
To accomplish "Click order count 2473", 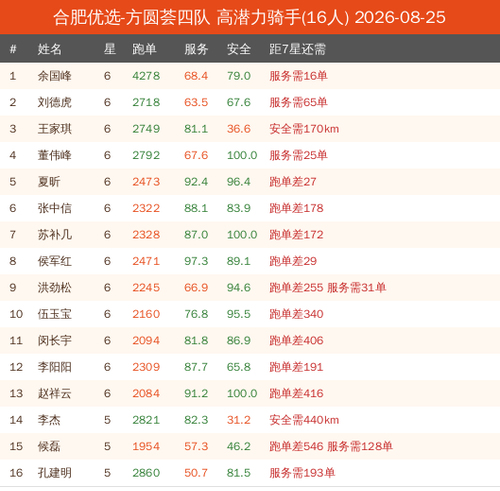I will (x=146, y=182).
